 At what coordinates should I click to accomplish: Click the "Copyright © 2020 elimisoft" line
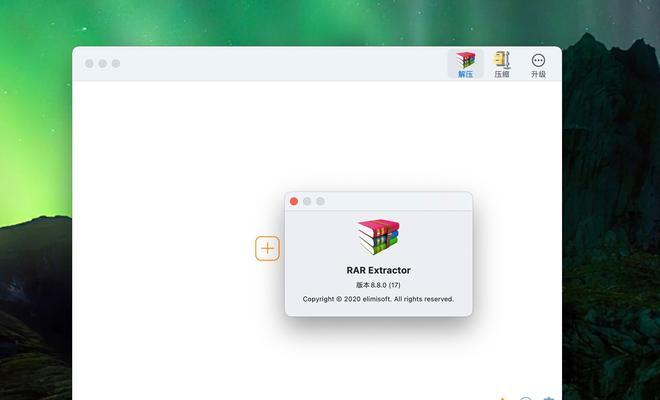click(x=378, y=299)
